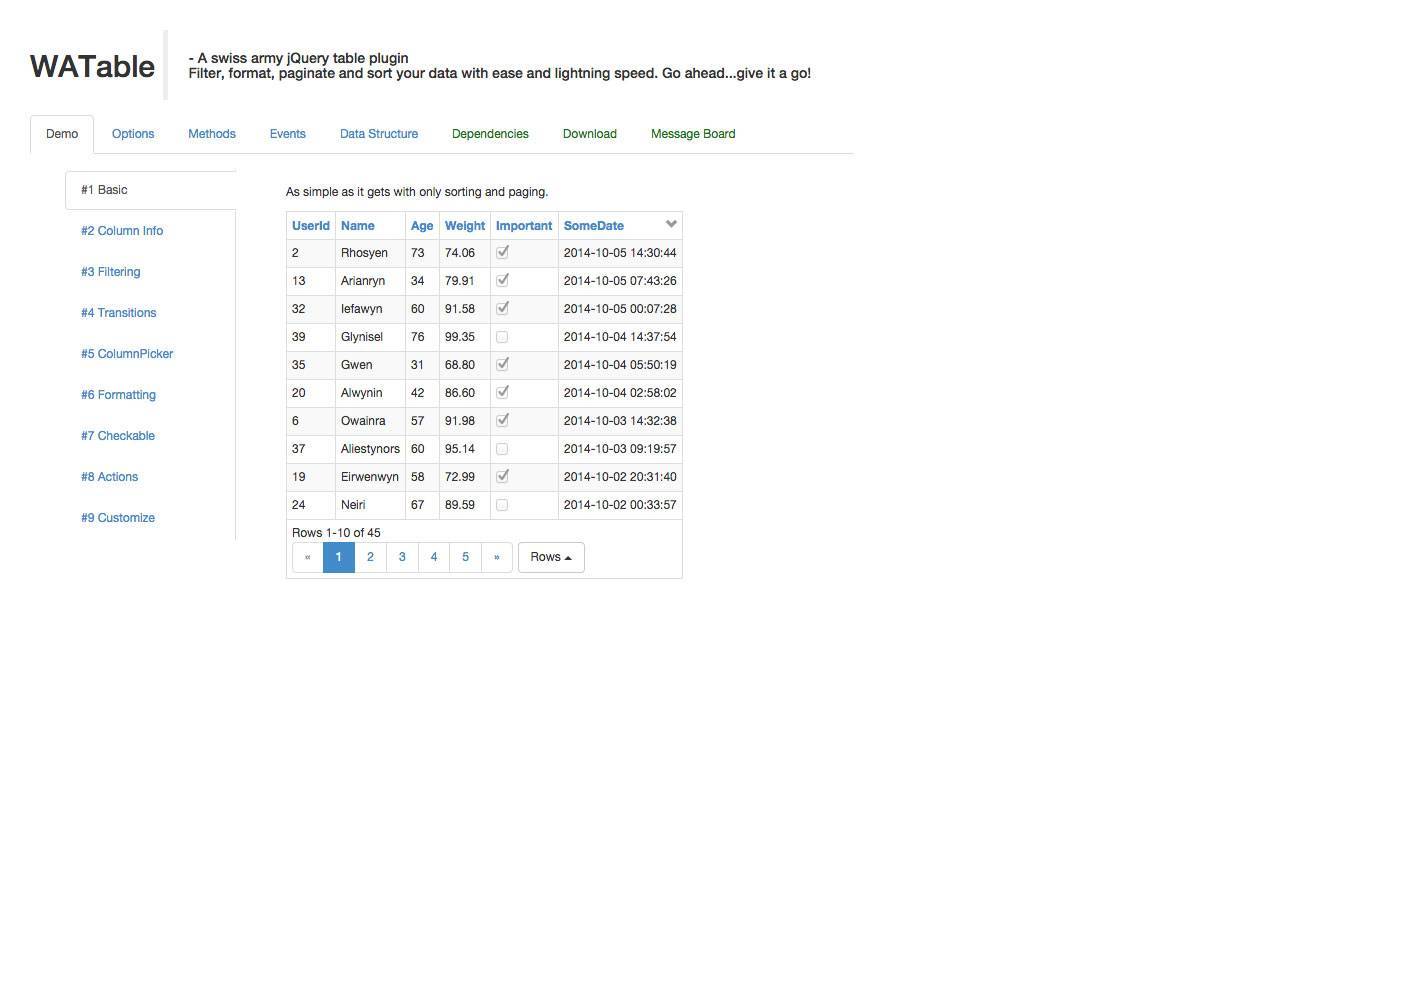Sort table by Weight column

[x=465, y=226]
